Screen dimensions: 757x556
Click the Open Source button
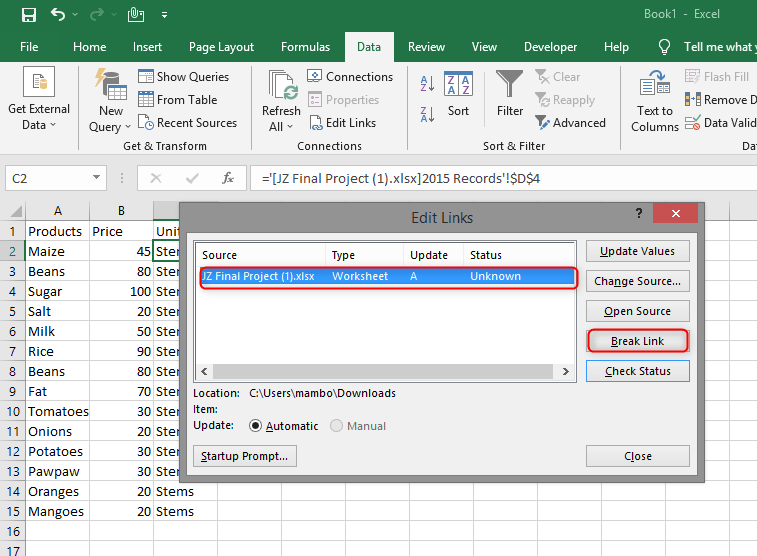637,311
